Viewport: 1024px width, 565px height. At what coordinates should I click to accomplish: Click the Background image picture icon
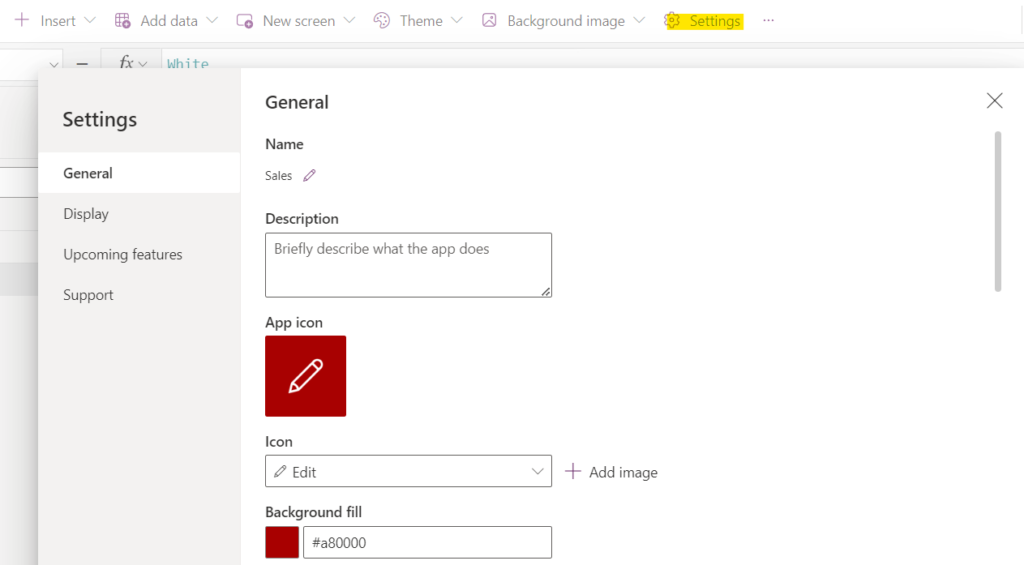[x=489, y=20]
